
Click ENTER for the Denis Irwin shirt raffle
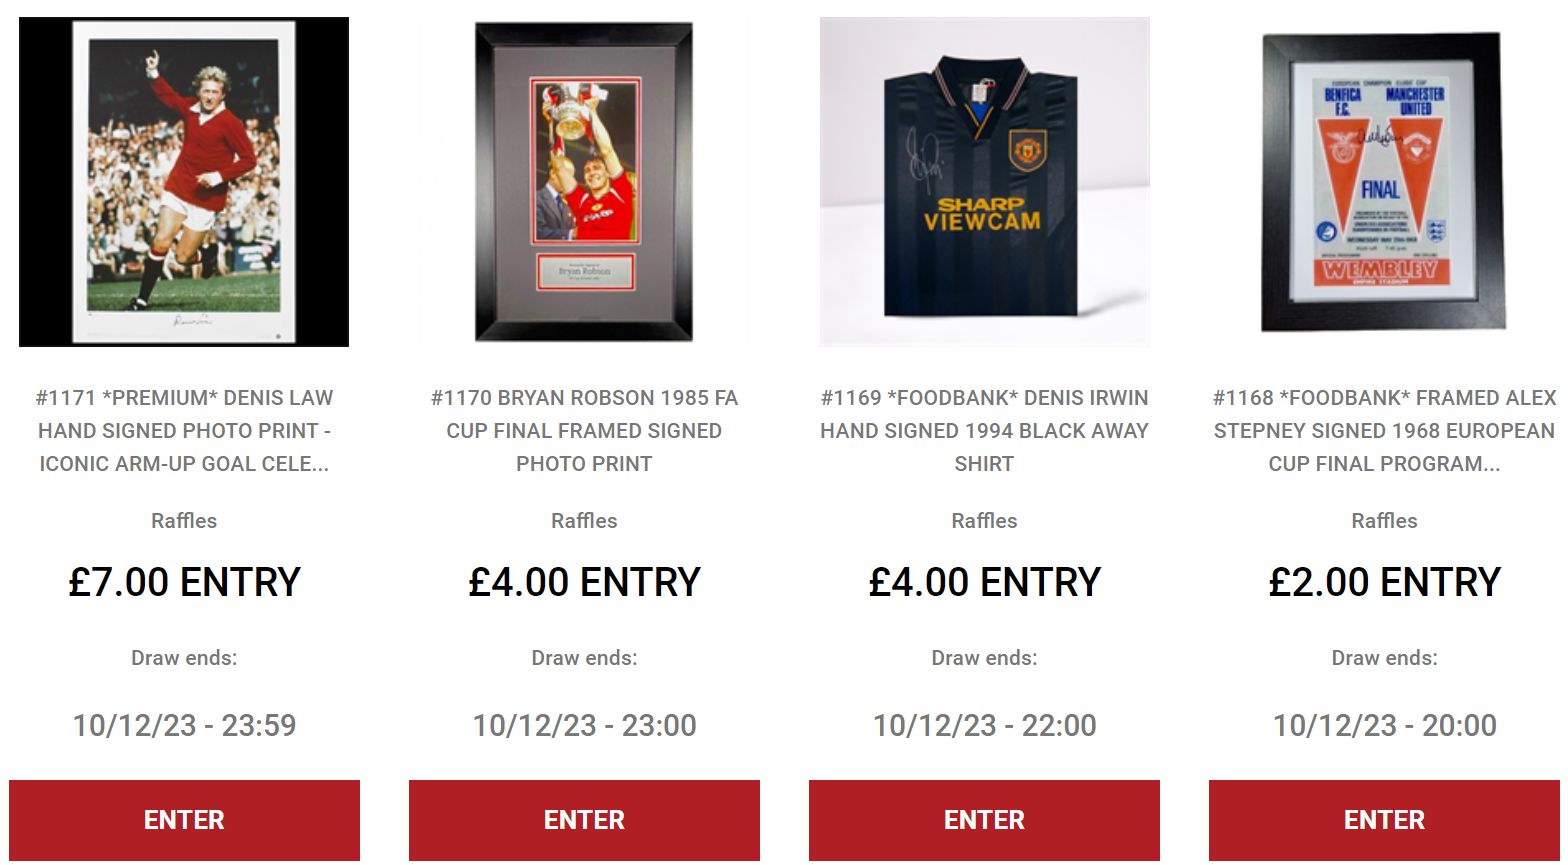pos(984,820)
